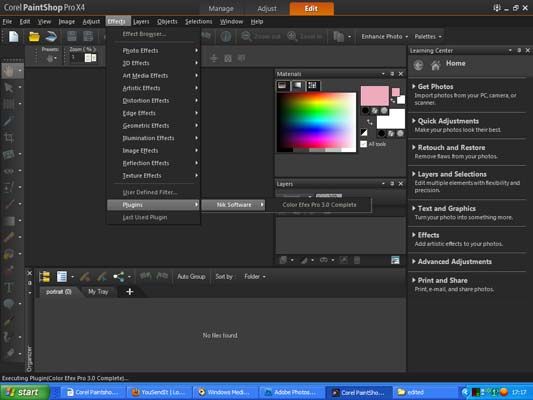The image size is (533, 400).
Task: Click the Windows start button
Action: coord(24,392)
